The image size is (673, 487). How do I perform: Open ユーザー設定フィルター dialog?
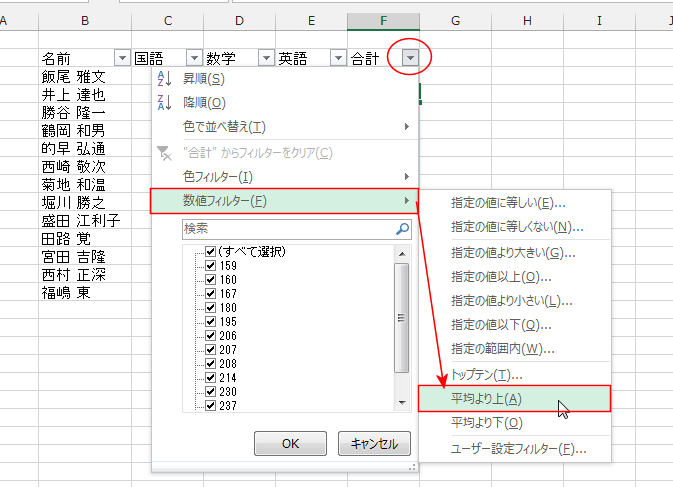(515, 449)
